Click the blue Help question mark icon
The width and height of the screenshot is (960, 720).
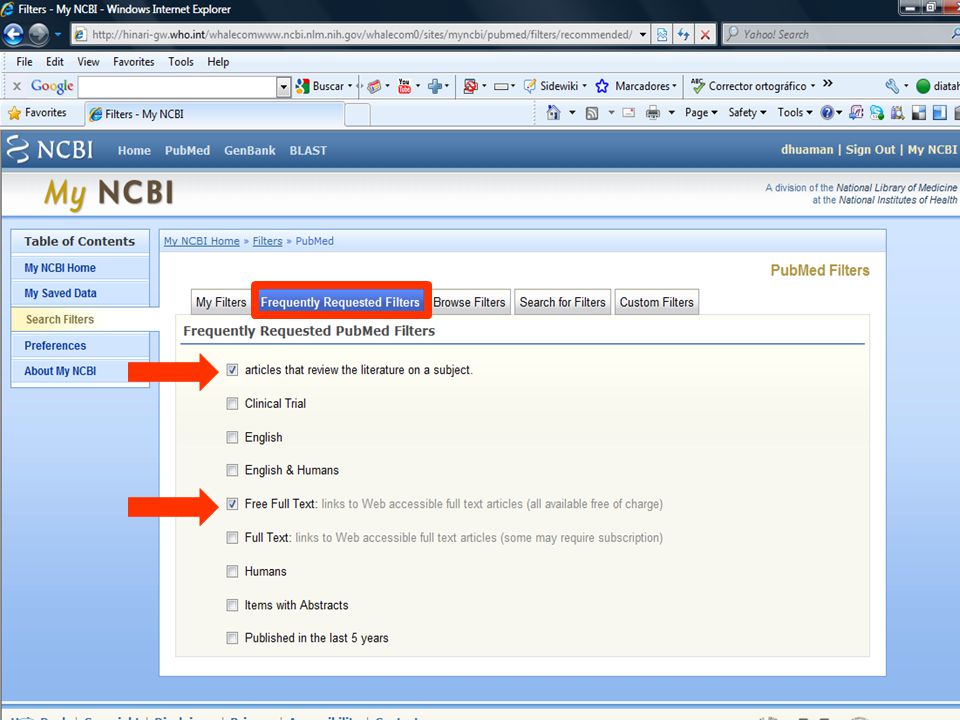(x=827, y=113)
